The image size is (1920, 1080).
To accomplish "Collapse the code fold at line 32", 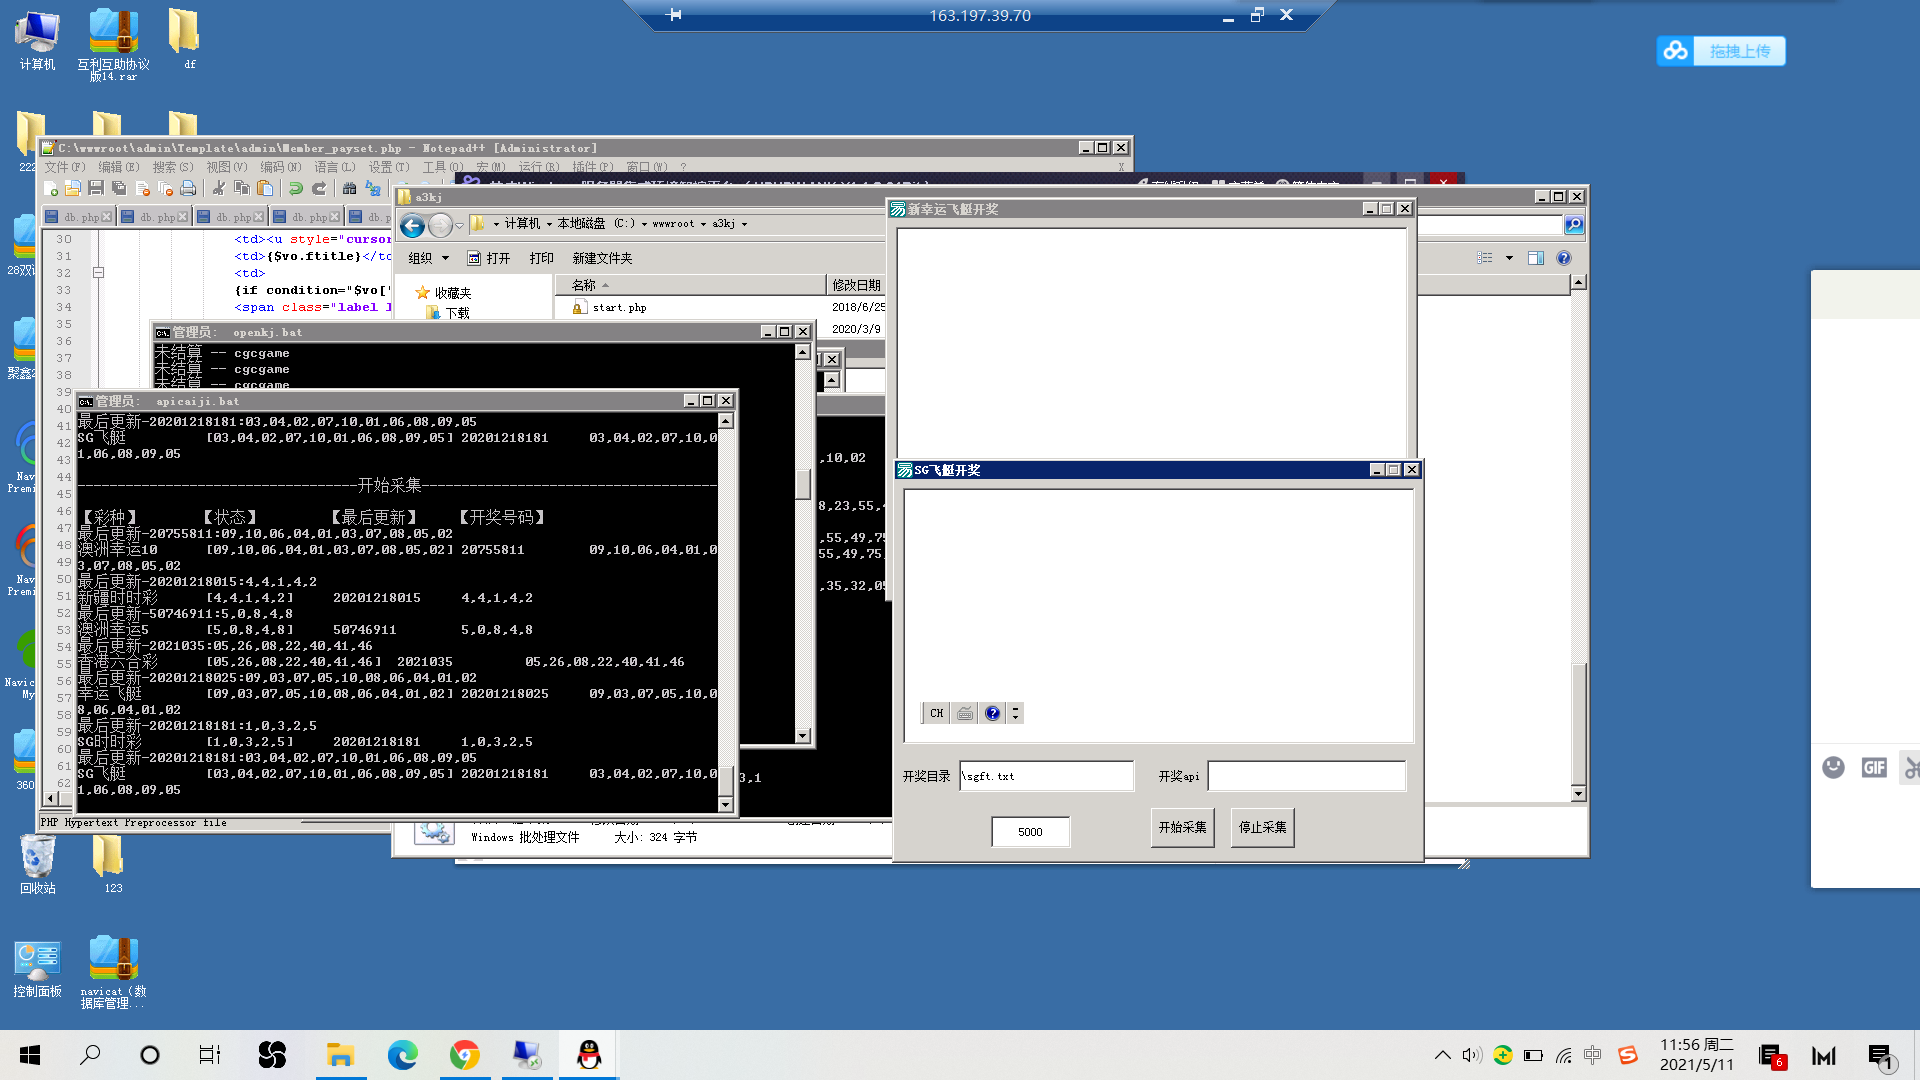I will 98,272.
